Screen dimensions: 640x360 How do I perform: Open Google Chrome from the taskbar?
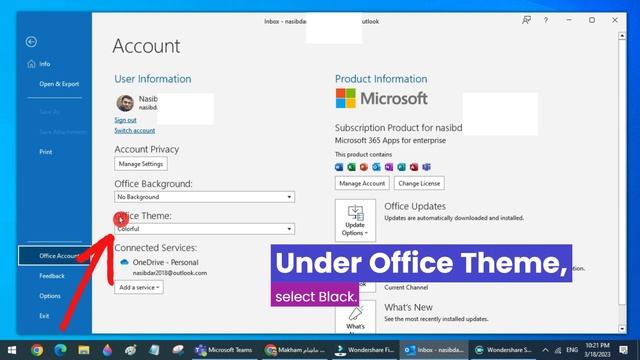(x=37, y=350)
